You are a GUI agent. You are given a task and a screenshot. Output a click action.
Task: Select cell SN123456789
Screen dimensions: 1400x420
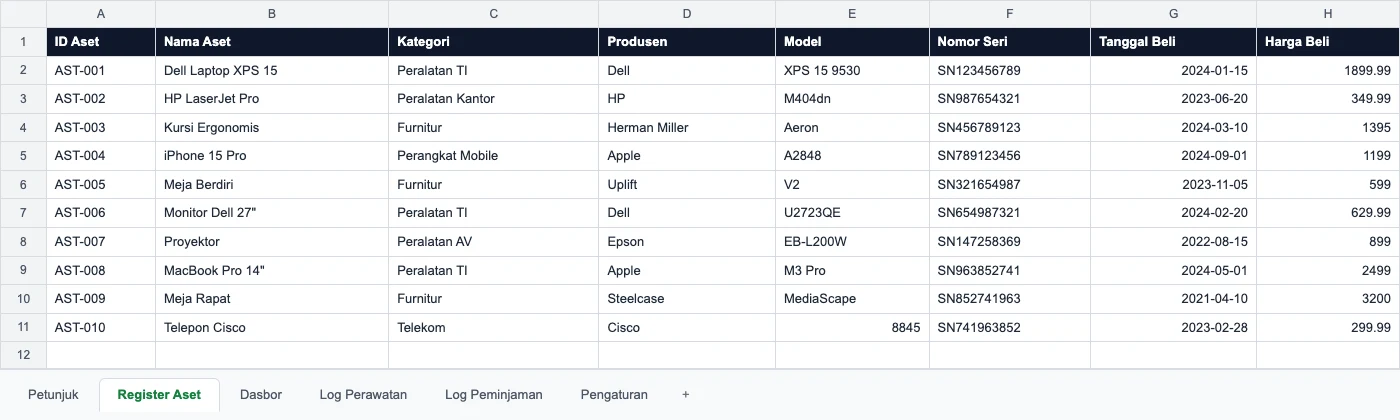[x=1010, y=71]
